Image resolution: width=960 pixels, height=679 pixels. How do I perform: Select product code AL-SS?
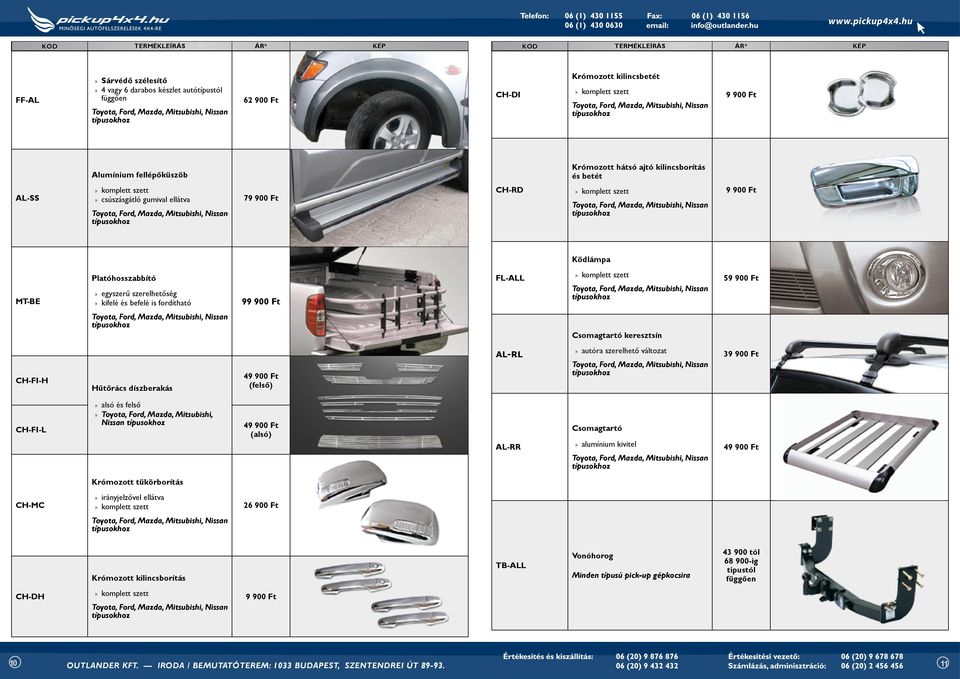(28, 198)
